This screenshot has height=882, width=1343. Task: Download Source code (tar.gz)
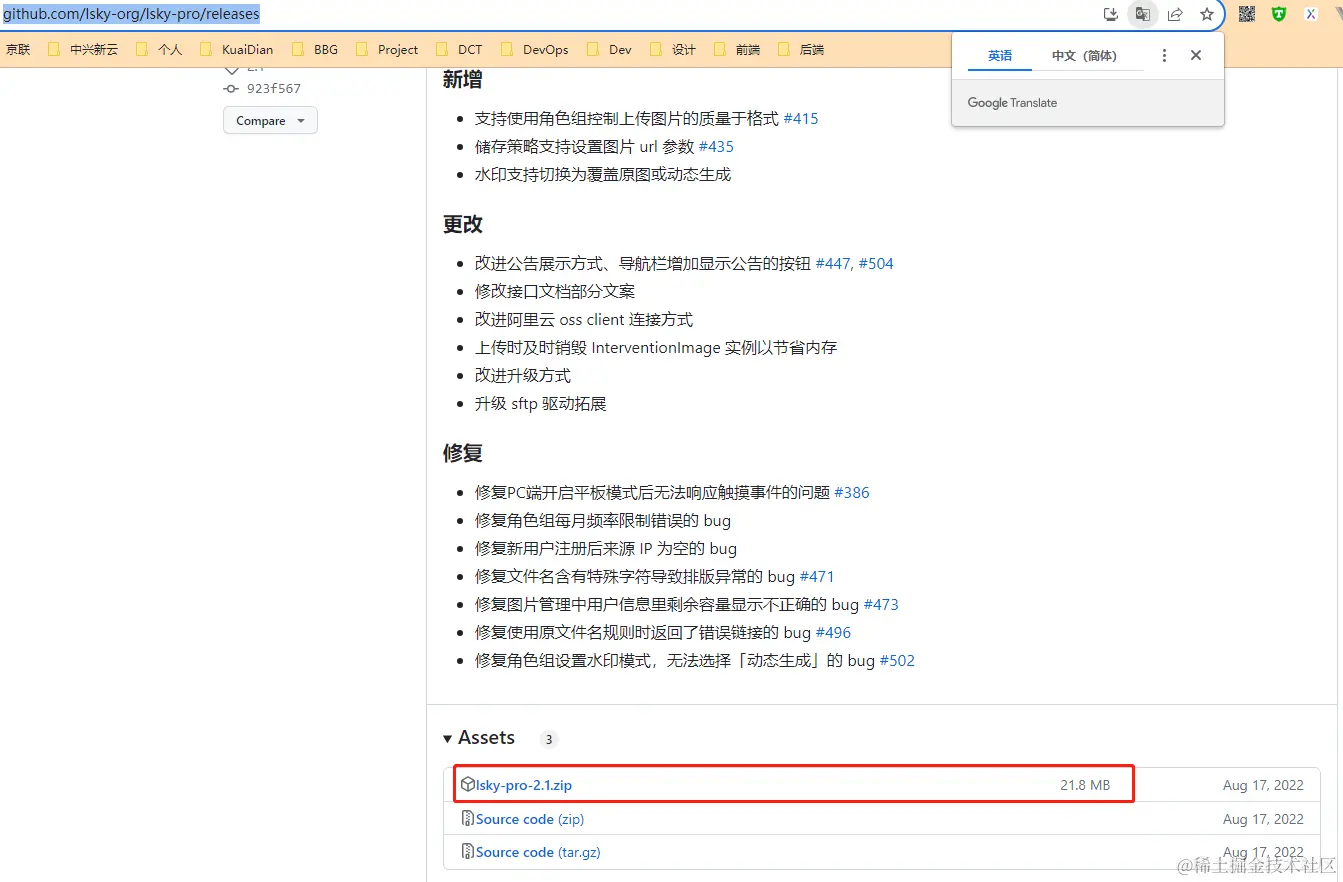point(538,852)
